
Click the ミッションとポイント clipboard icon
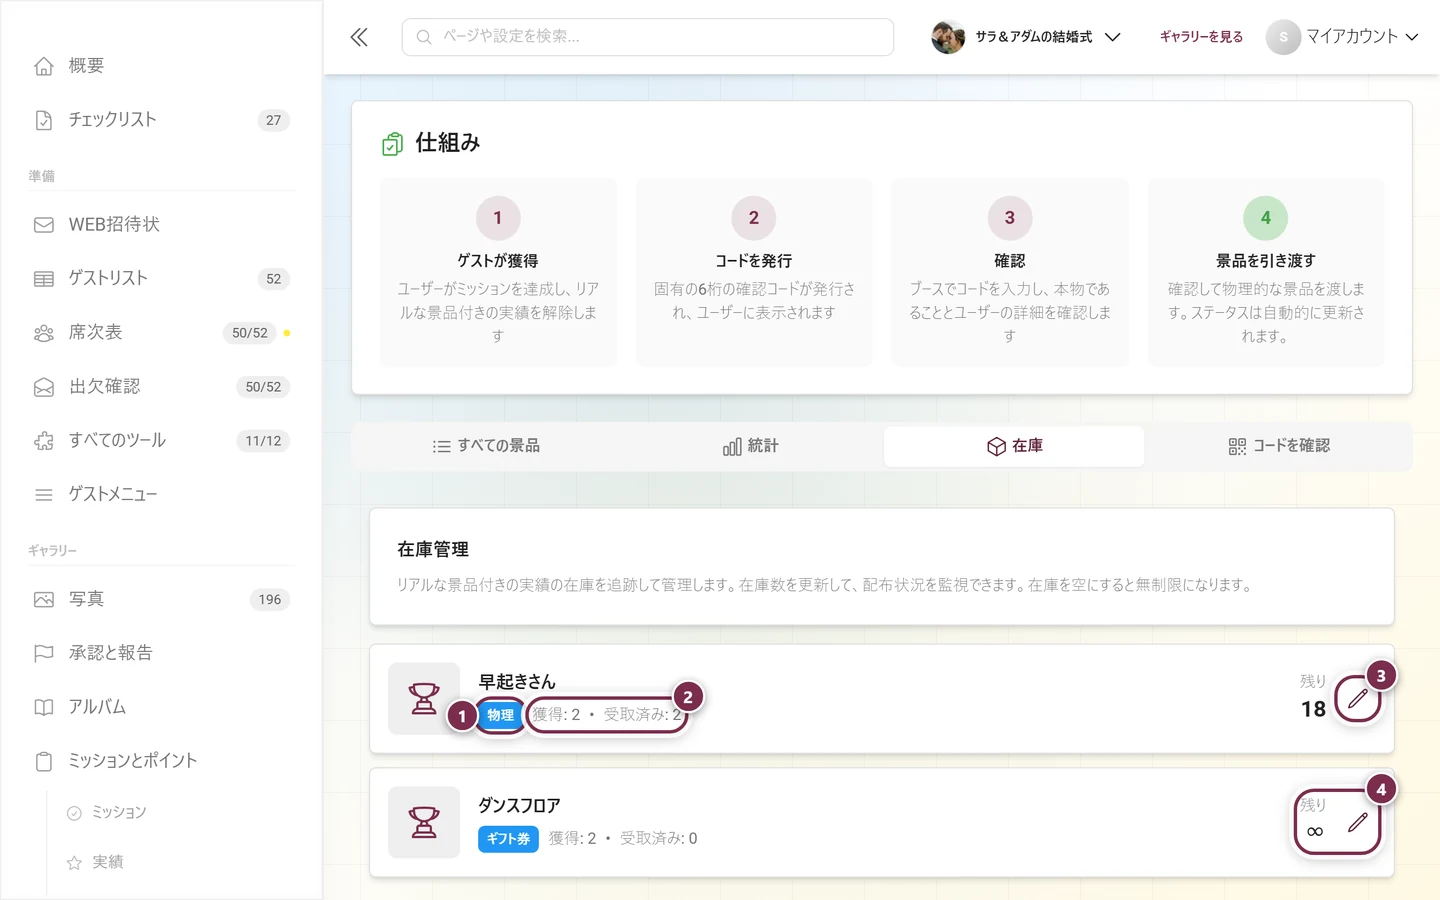pyautogui.click(x=44, y=762)
